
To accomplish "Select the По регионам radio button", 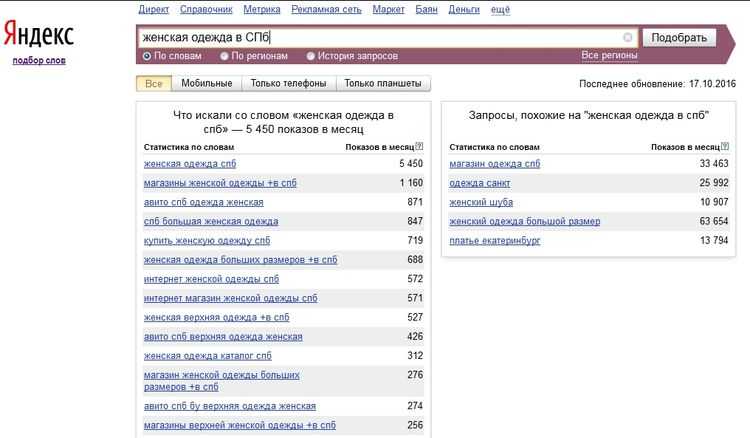I will [x=224, y=56].
